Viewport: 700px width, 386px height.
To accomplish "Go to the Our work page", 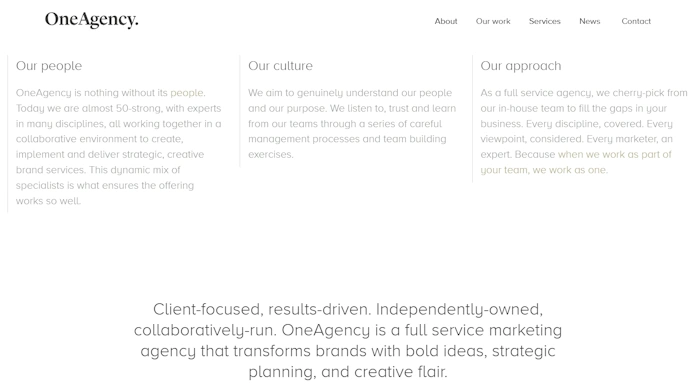I will click(x=493, y=21).
